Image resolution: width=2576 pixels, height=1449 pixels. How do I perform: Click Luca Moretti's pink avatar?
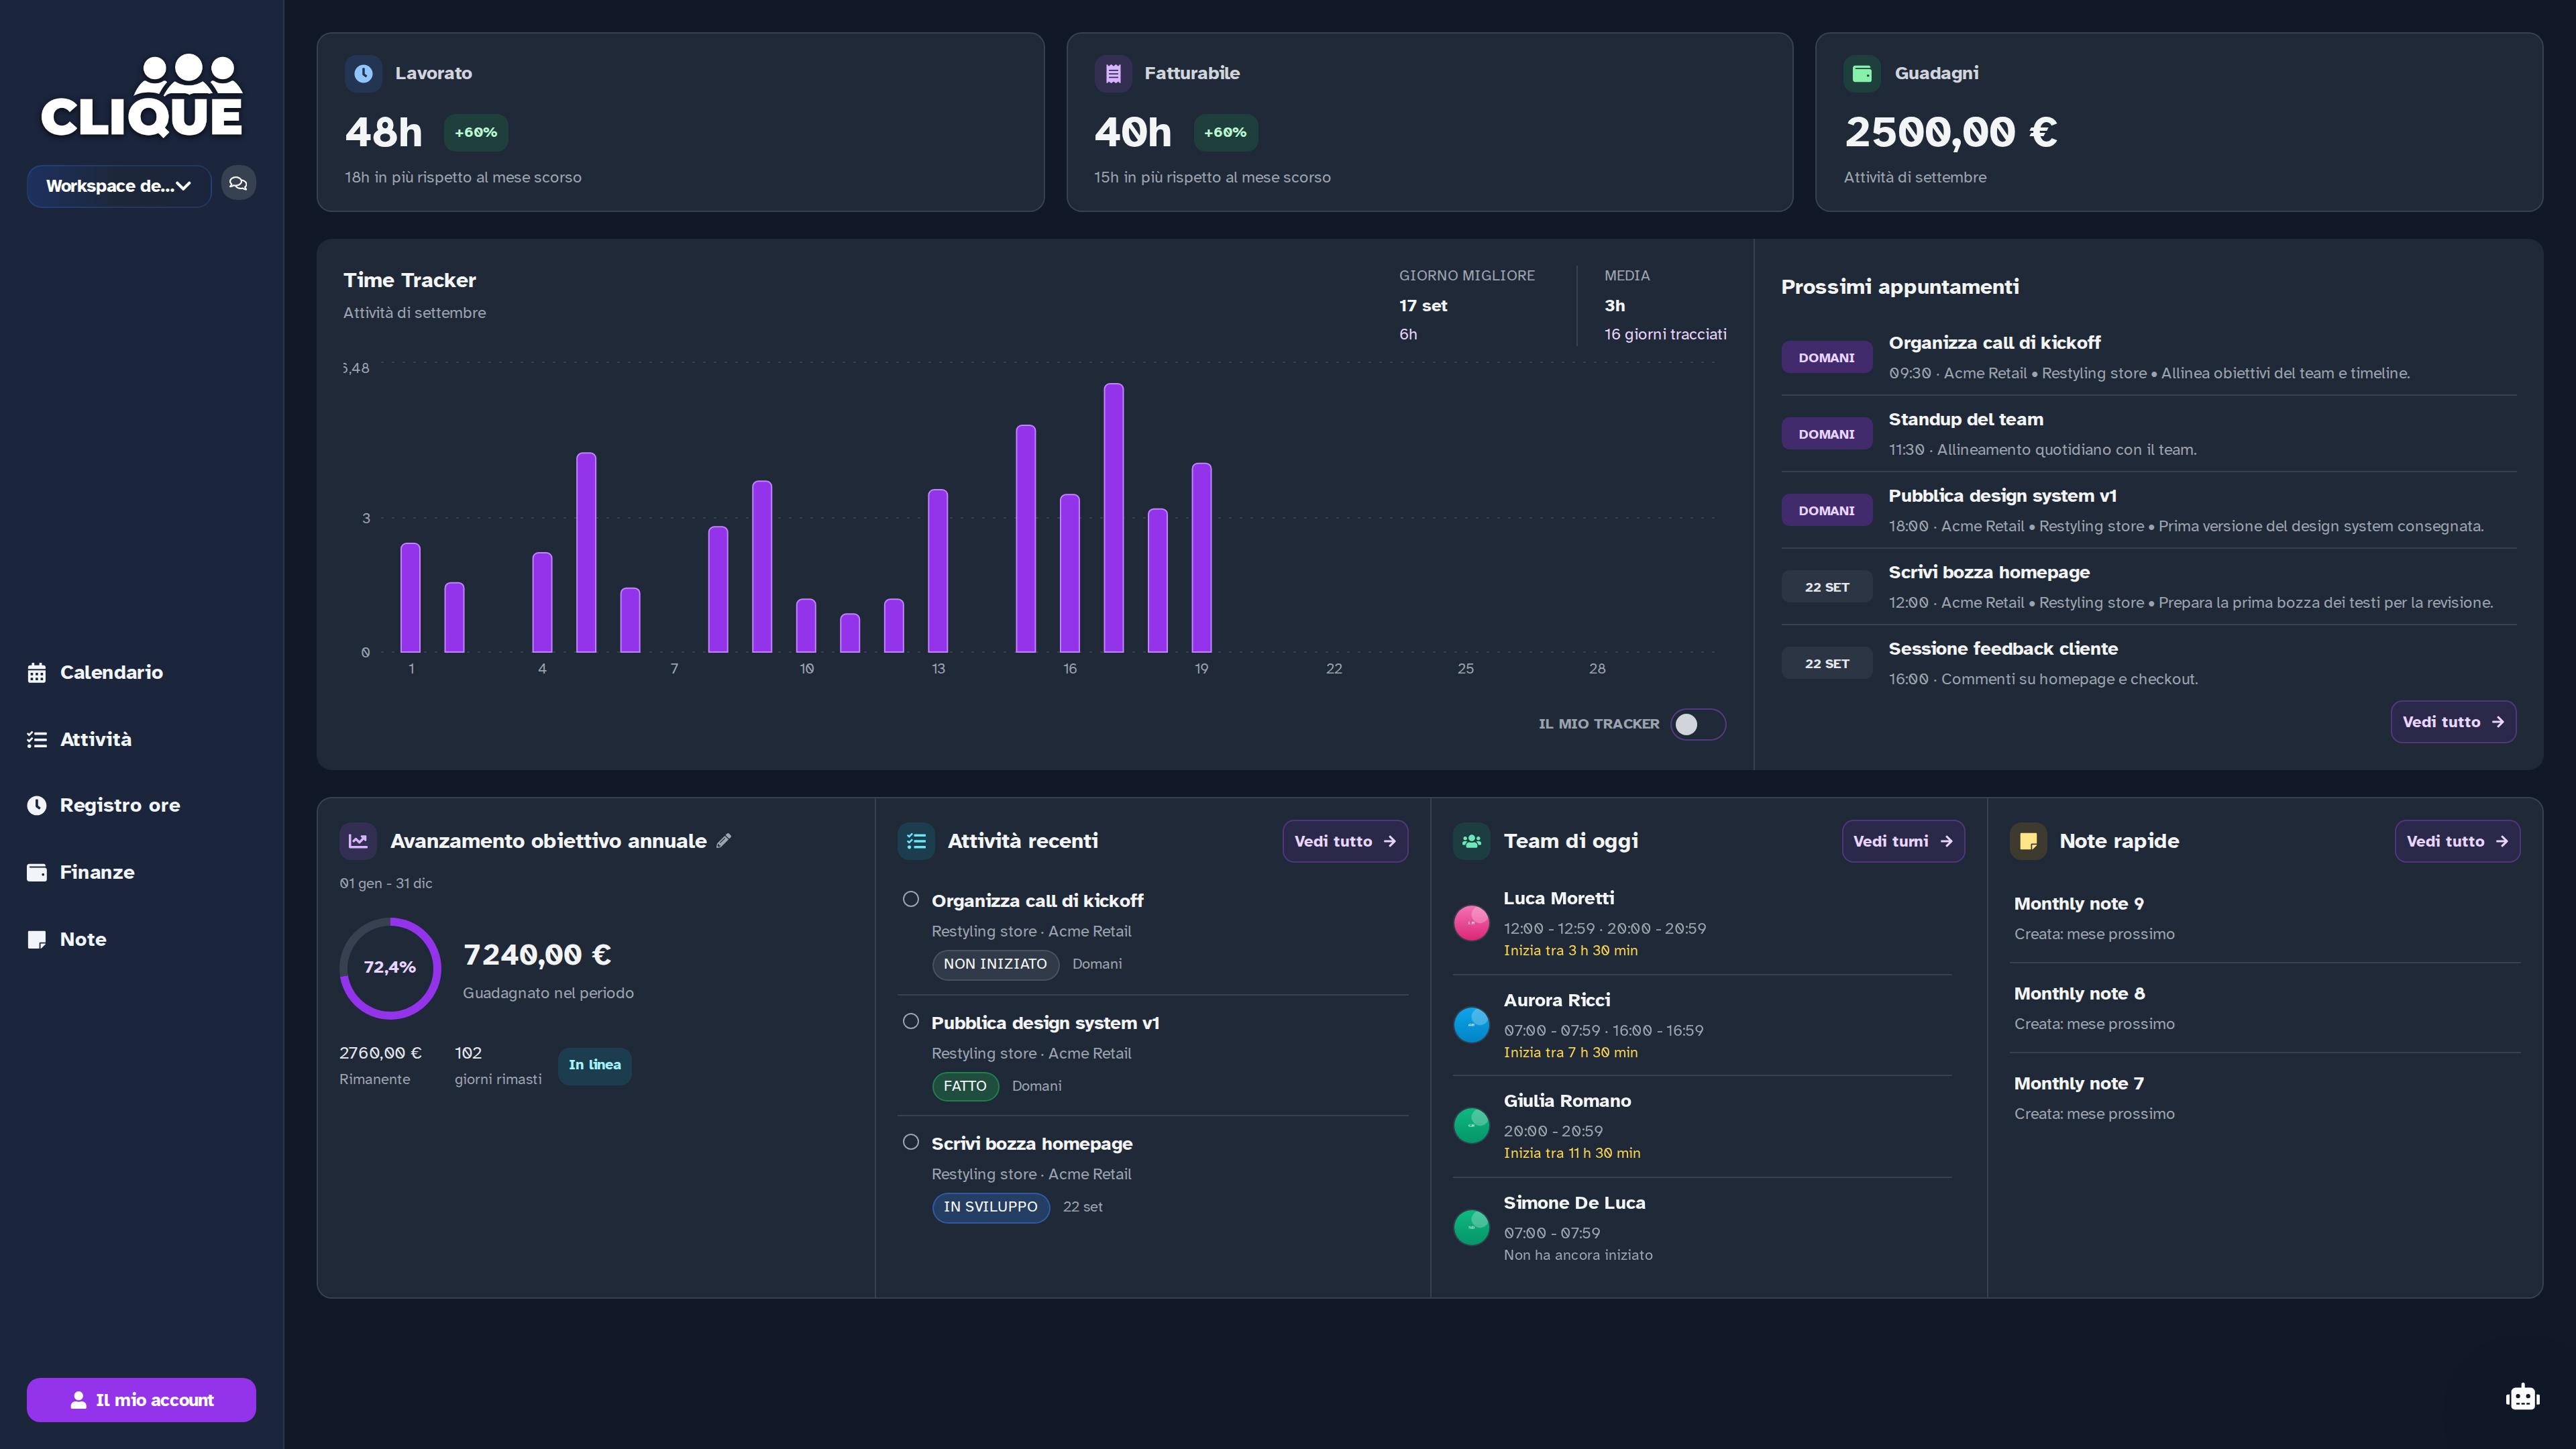pos(1471,923)
